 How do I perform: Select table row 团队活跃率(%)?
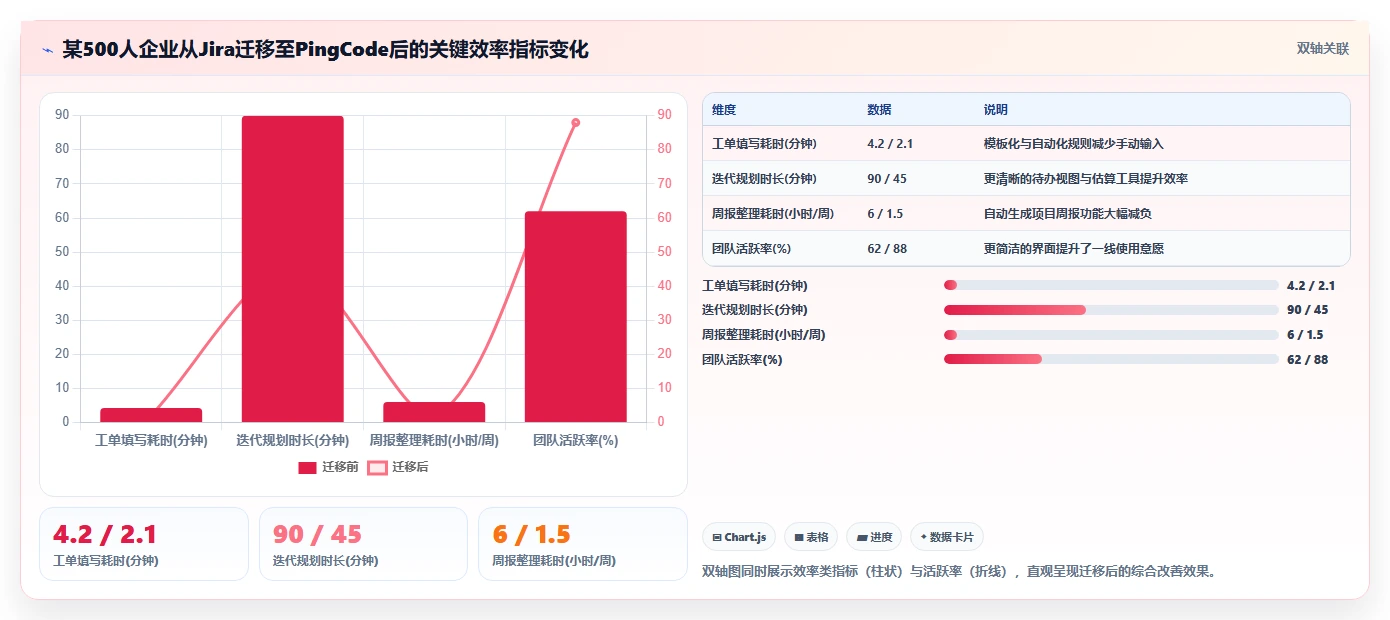point(1026,248)
